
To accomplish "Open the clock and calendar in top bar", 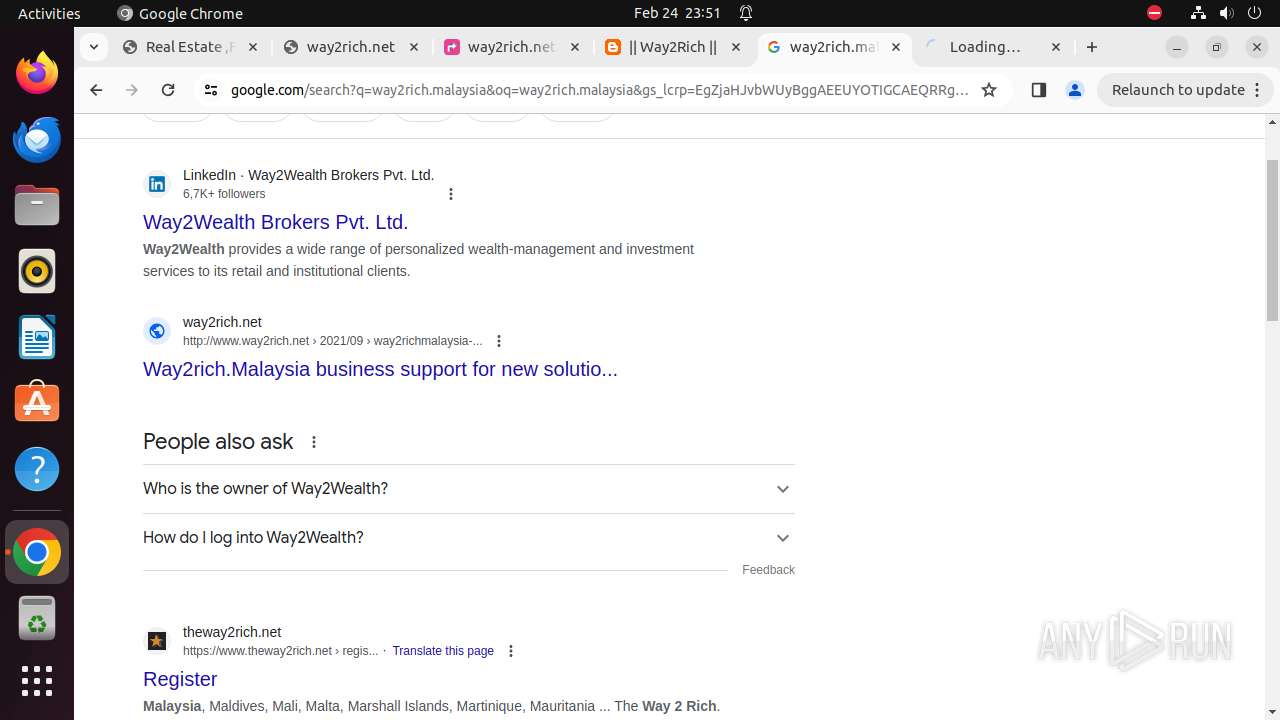I will [x=677, y=13].
